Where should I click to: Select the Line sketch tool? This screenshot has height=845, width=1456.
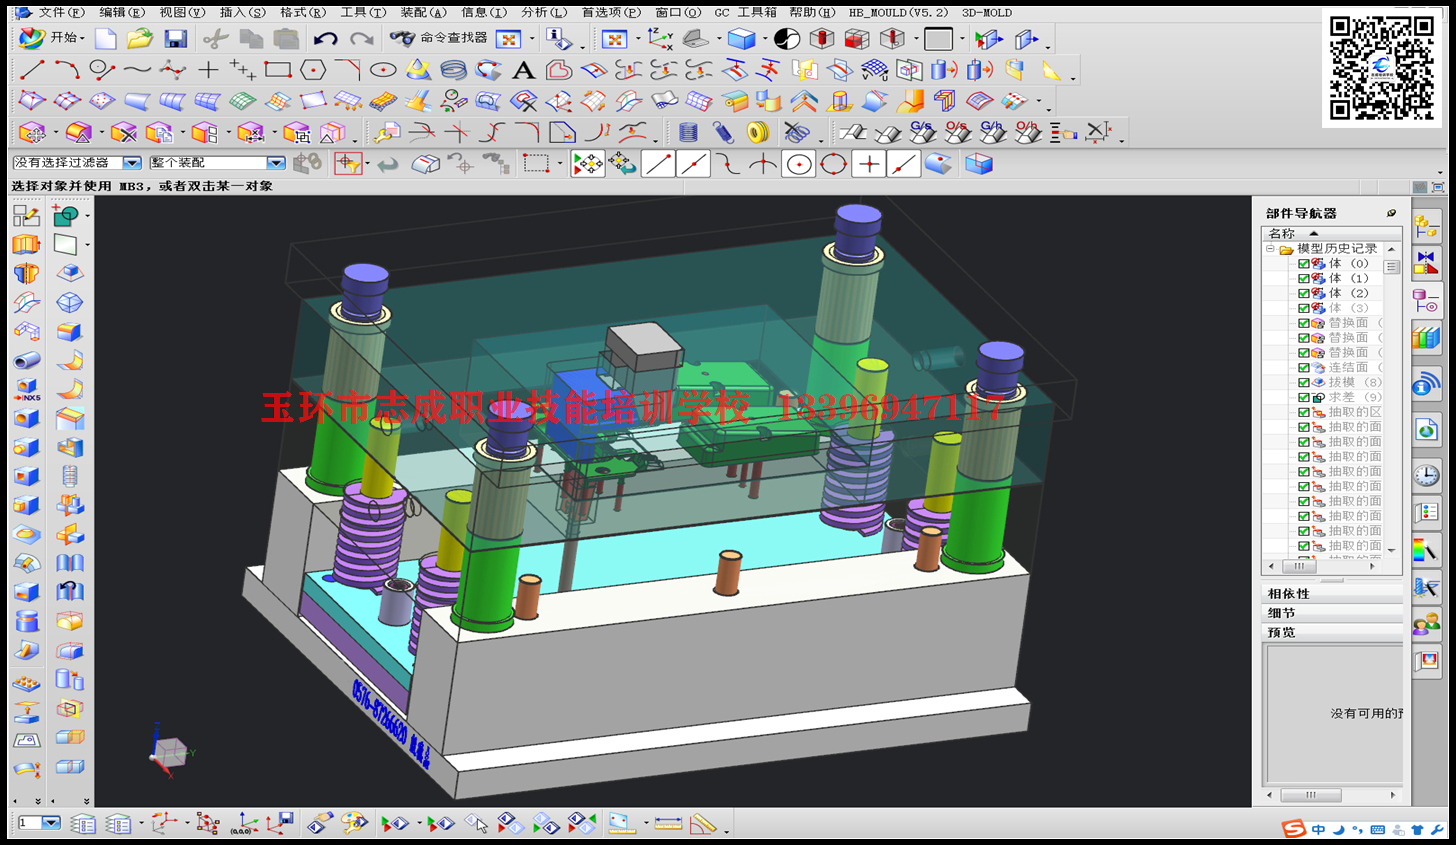click(32, 70)
